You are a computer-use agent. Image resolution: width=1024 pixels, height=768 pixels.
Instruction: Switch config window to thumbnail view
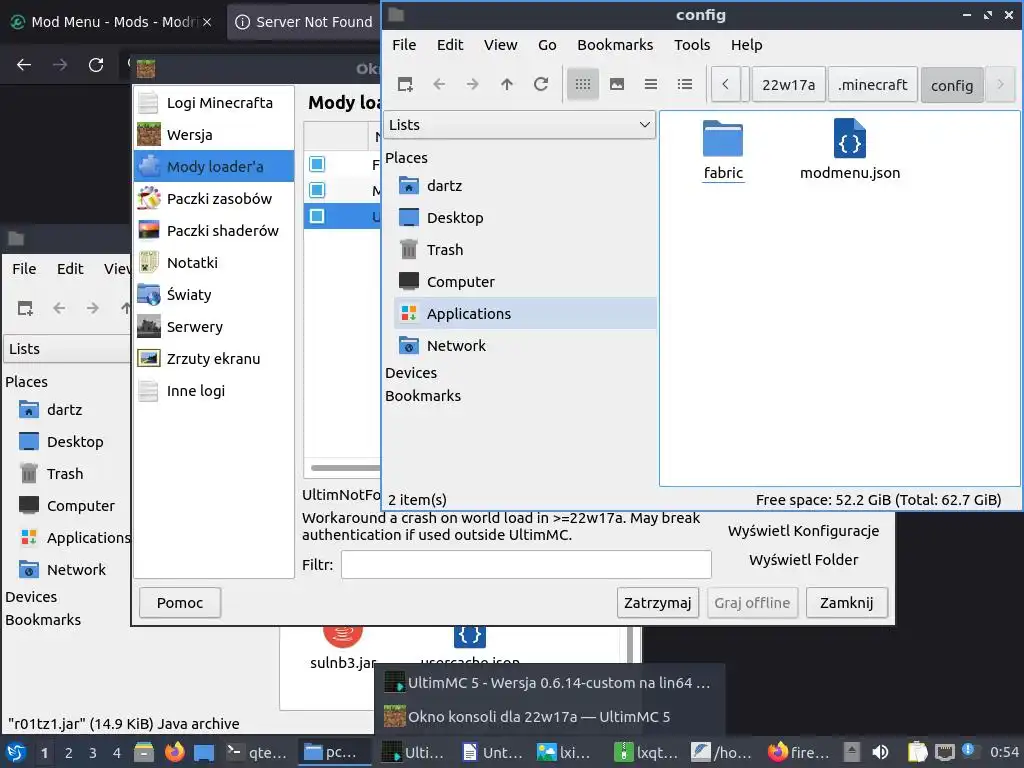pyautogui.click(x=616, y=84)
